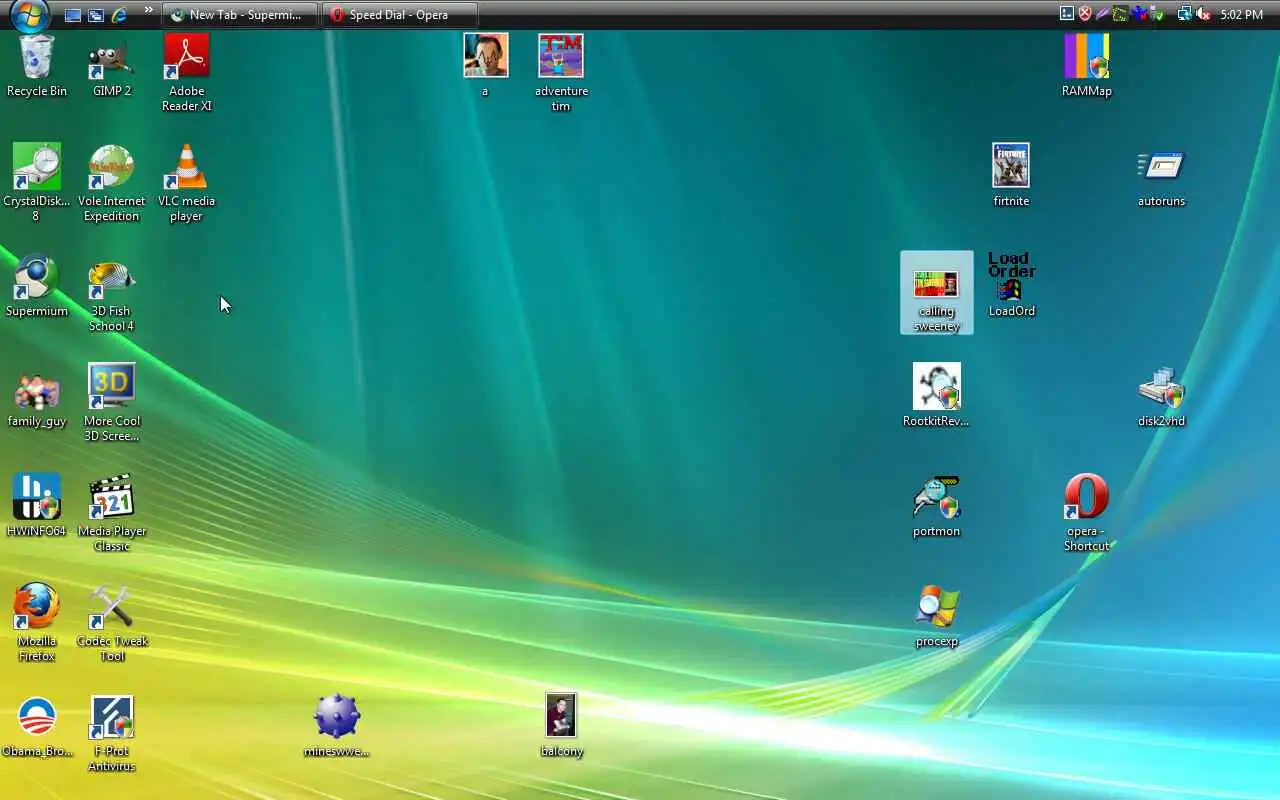Launch Internet Explorer from Quick Launch
1280x800 pixels.
point(120,15)
